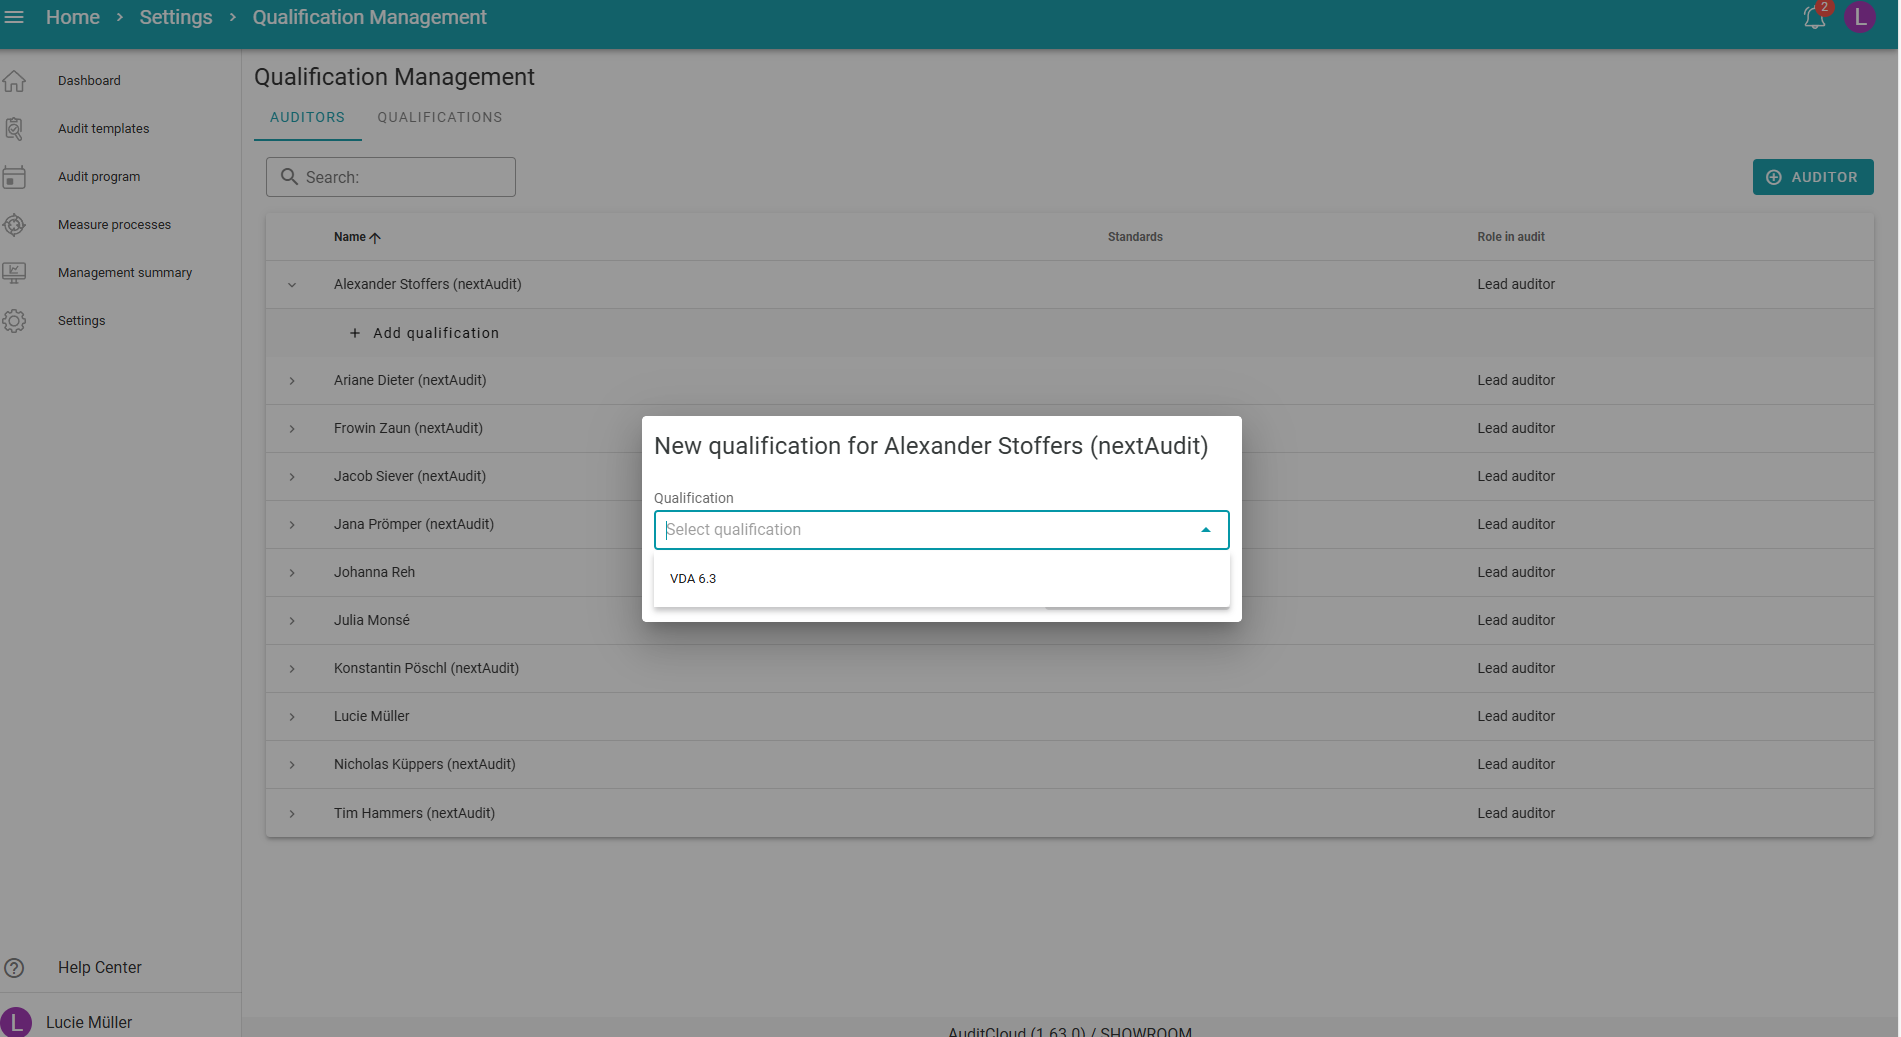
Task: Expand the Tim Hammers row
Action: coord(292,814)
